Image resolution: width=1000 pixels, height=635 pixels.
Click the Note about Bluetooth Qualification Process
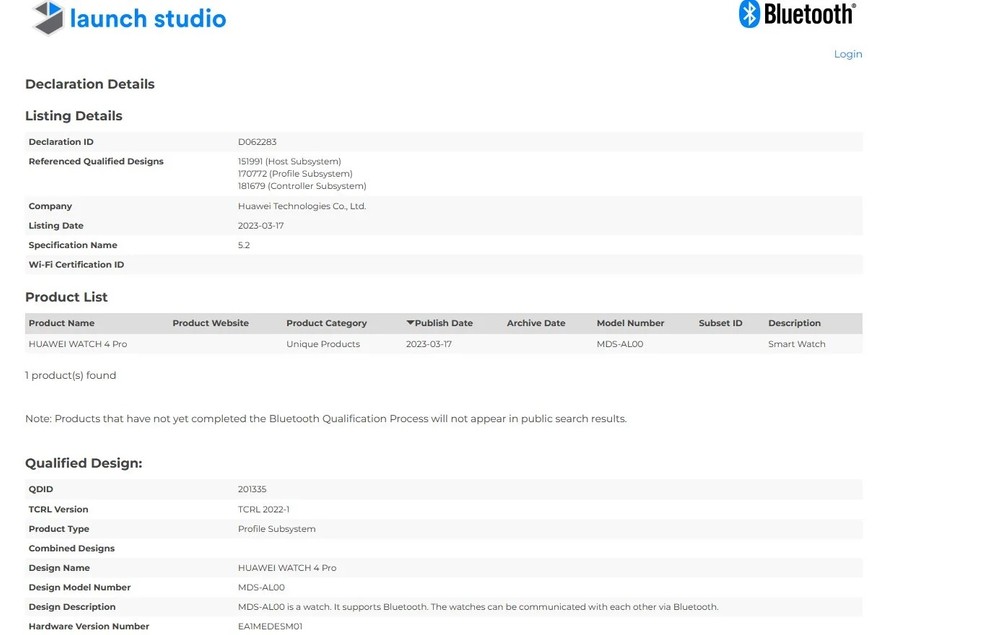click(x=326, y=419)
